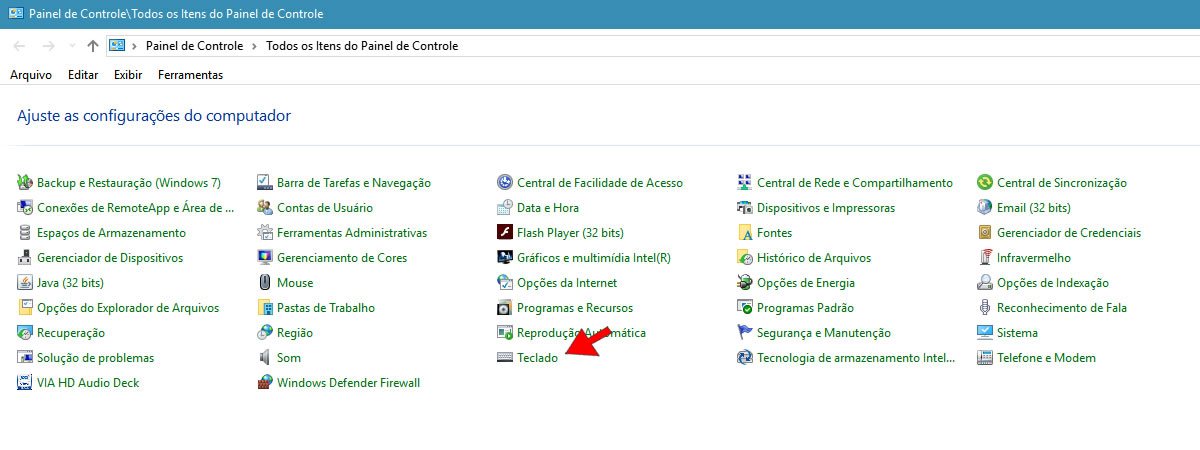Open Dispositivos e Impressoras link
The height and width of the screenshot is (450, 1200).
tap(826, 208)
